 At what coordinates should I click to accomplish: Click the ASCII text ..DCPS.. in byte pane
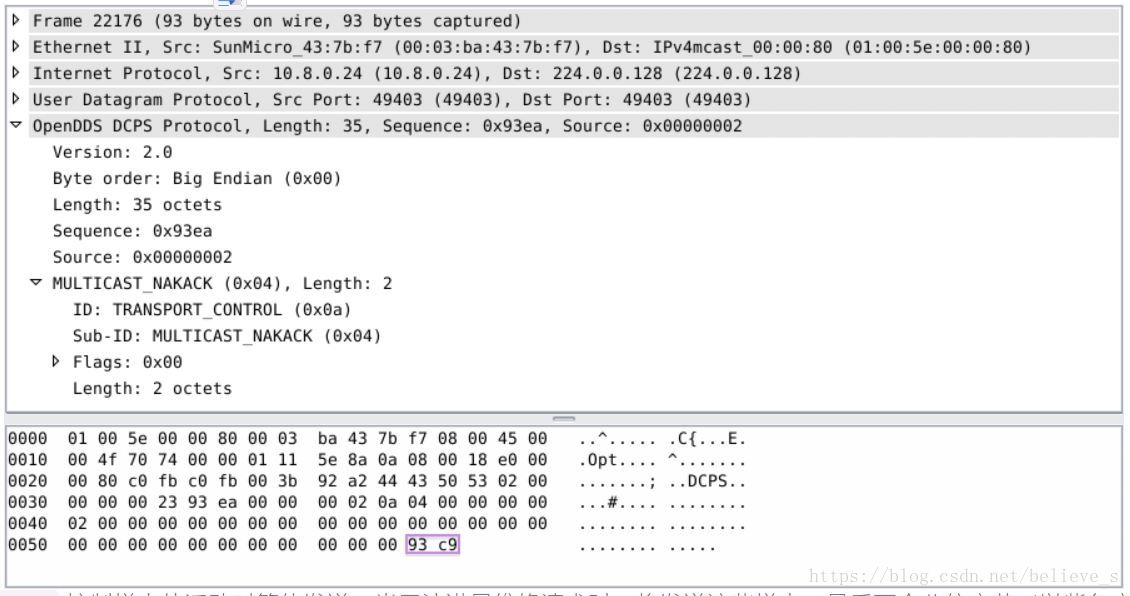(707, 481)
